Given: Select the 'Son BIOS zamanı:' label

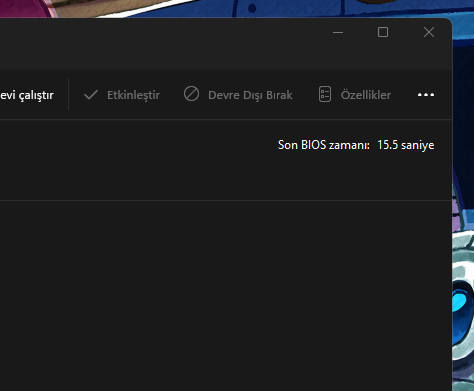Looking at the screenshot, I should pos(324,145).
